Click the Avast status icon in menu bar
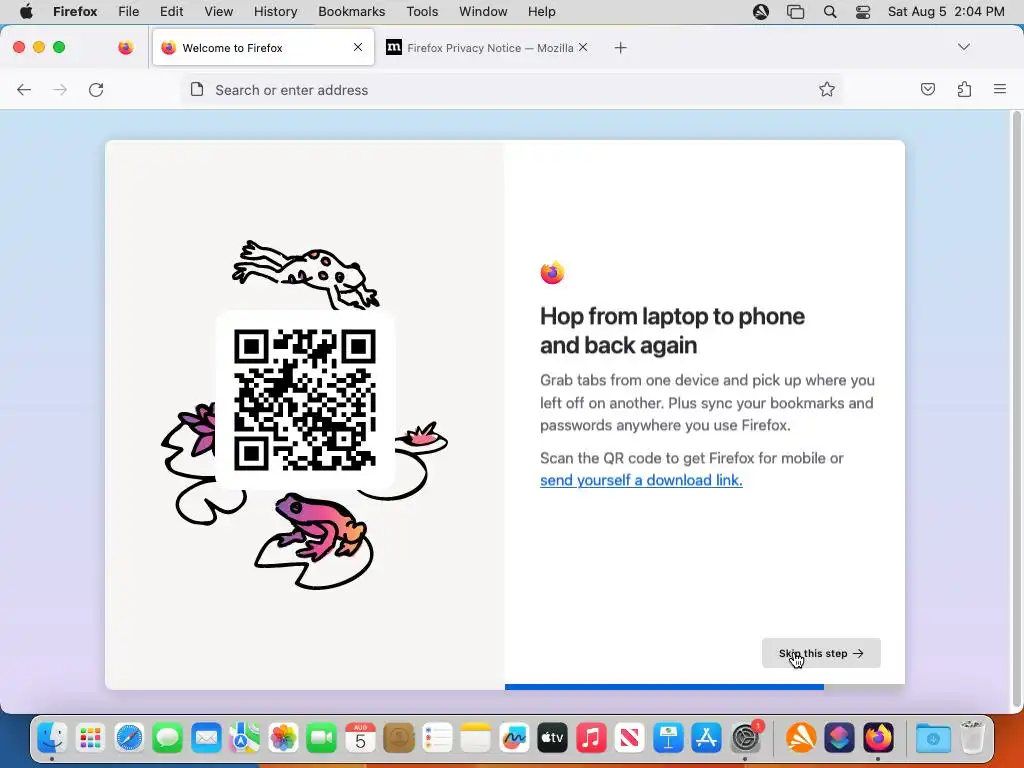 point(761,12)
